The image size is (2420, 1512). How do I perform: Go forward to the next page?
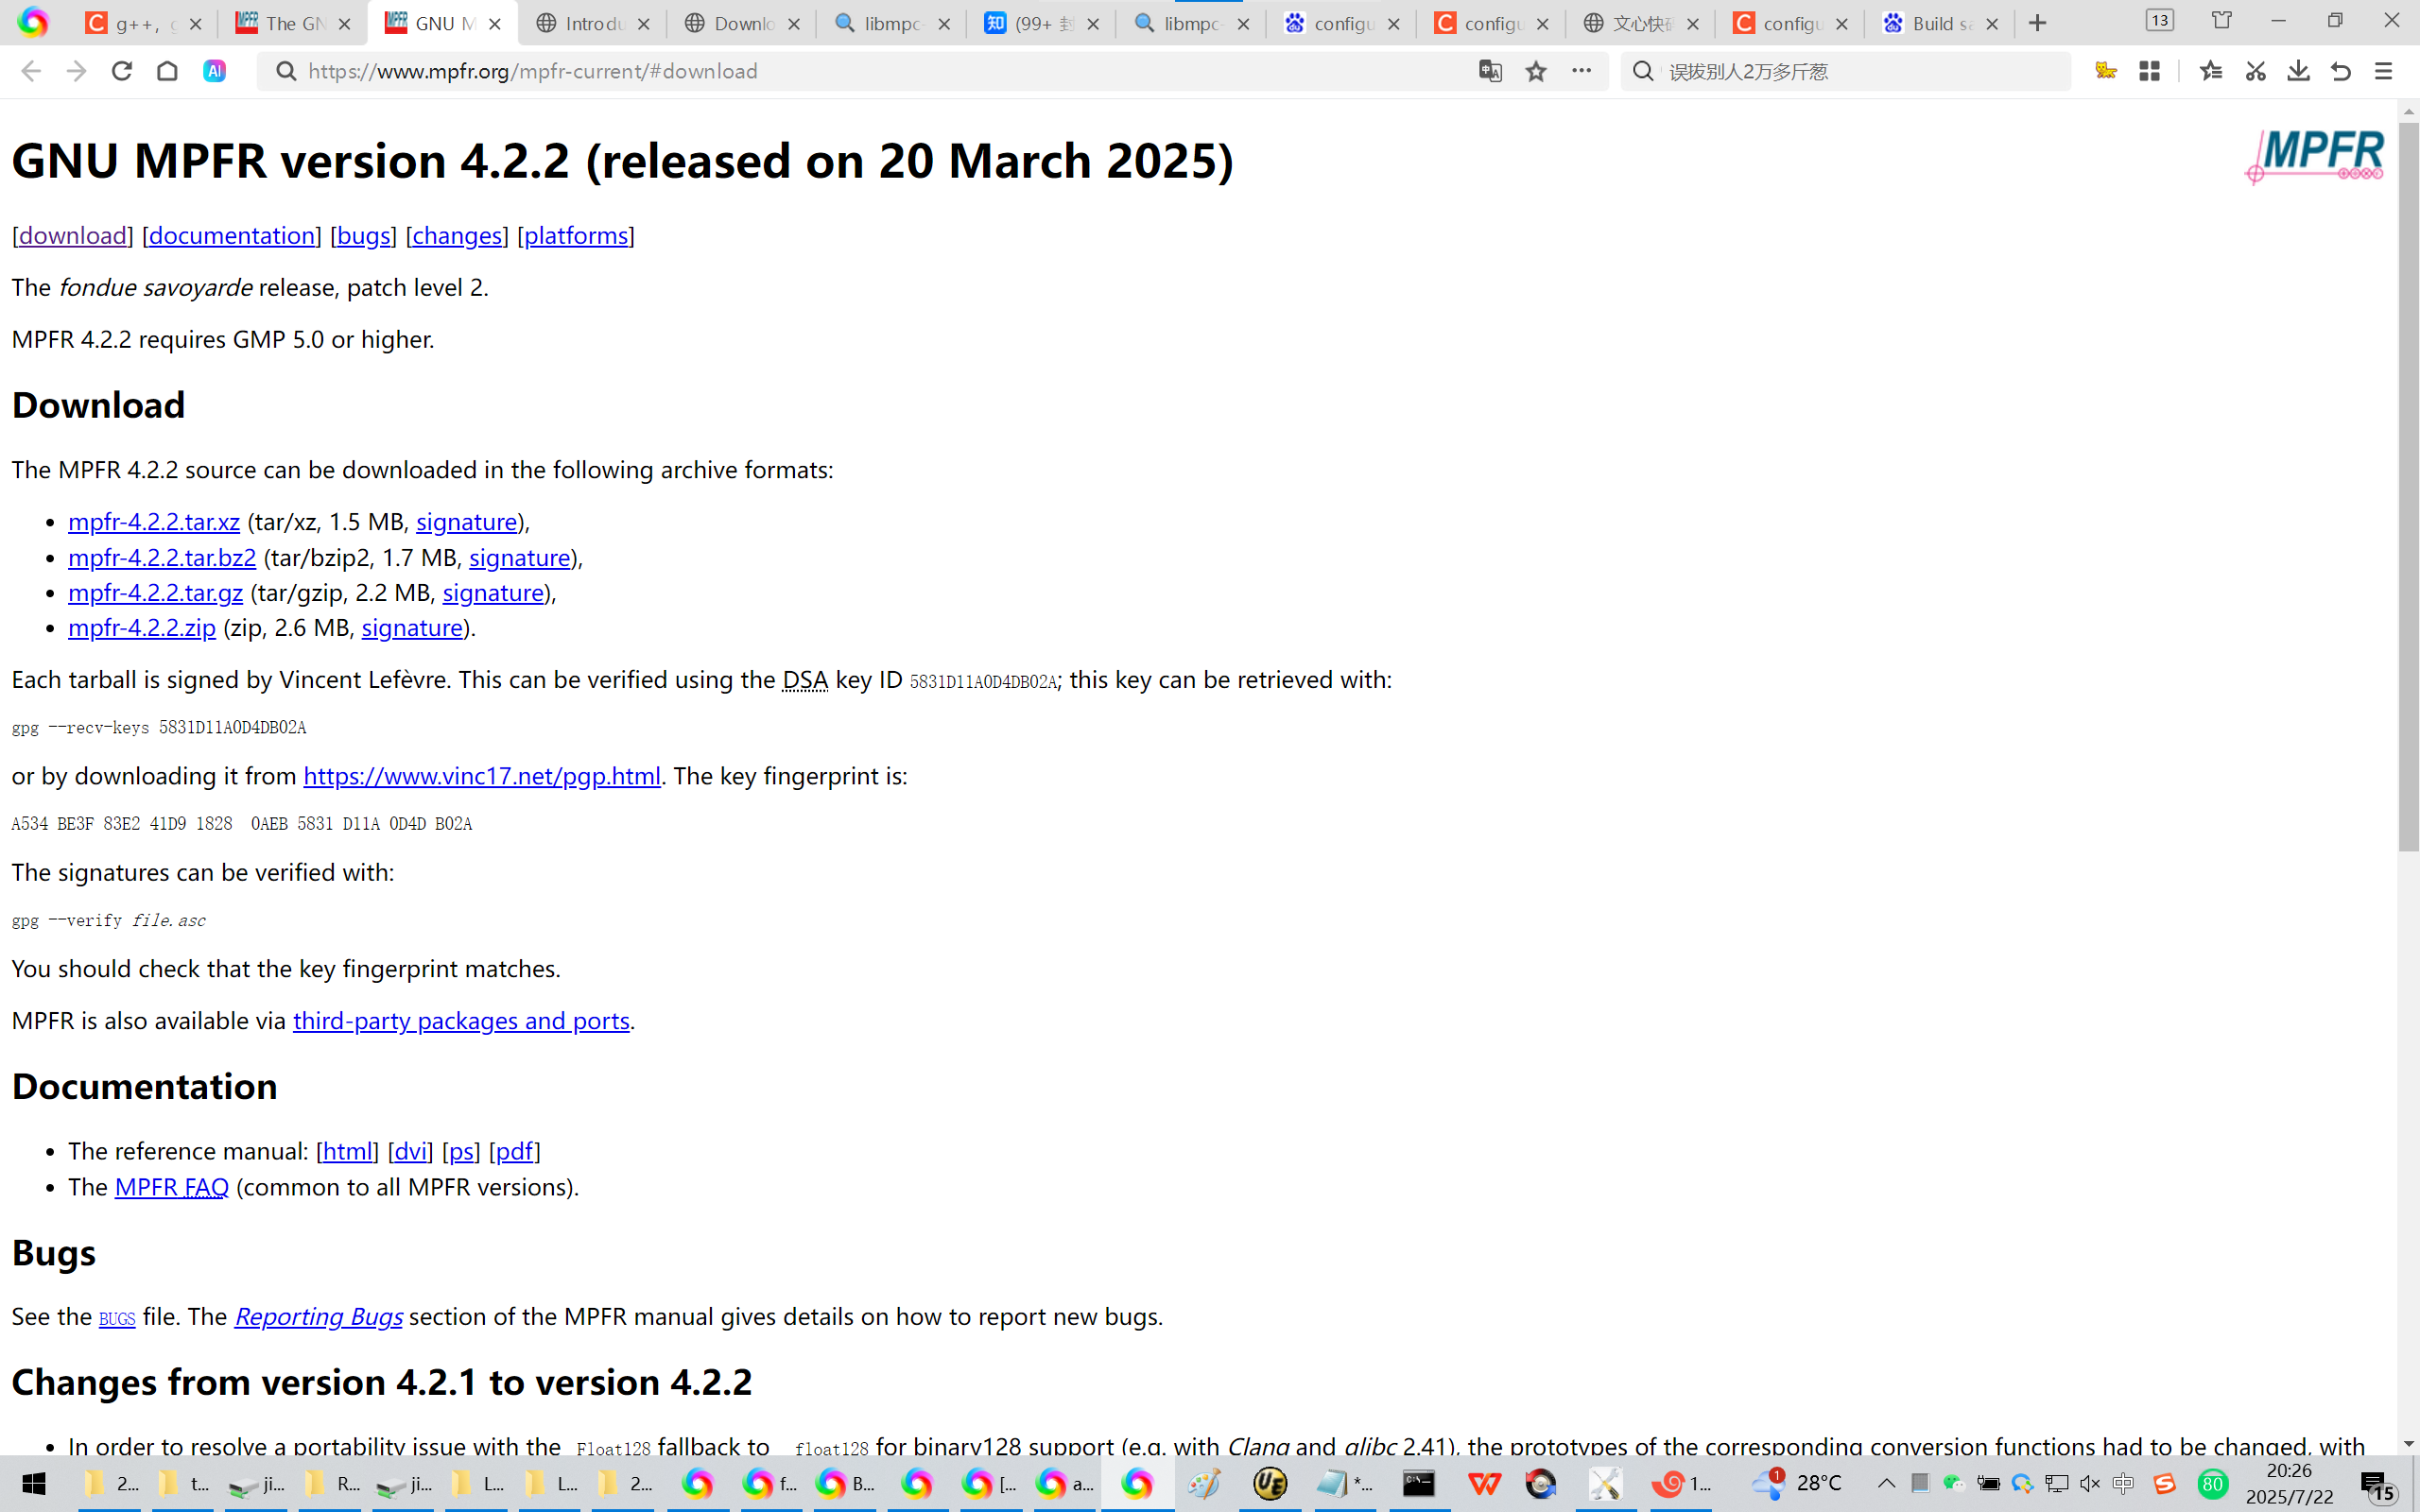pyautogui.click(x=76, y=71)
